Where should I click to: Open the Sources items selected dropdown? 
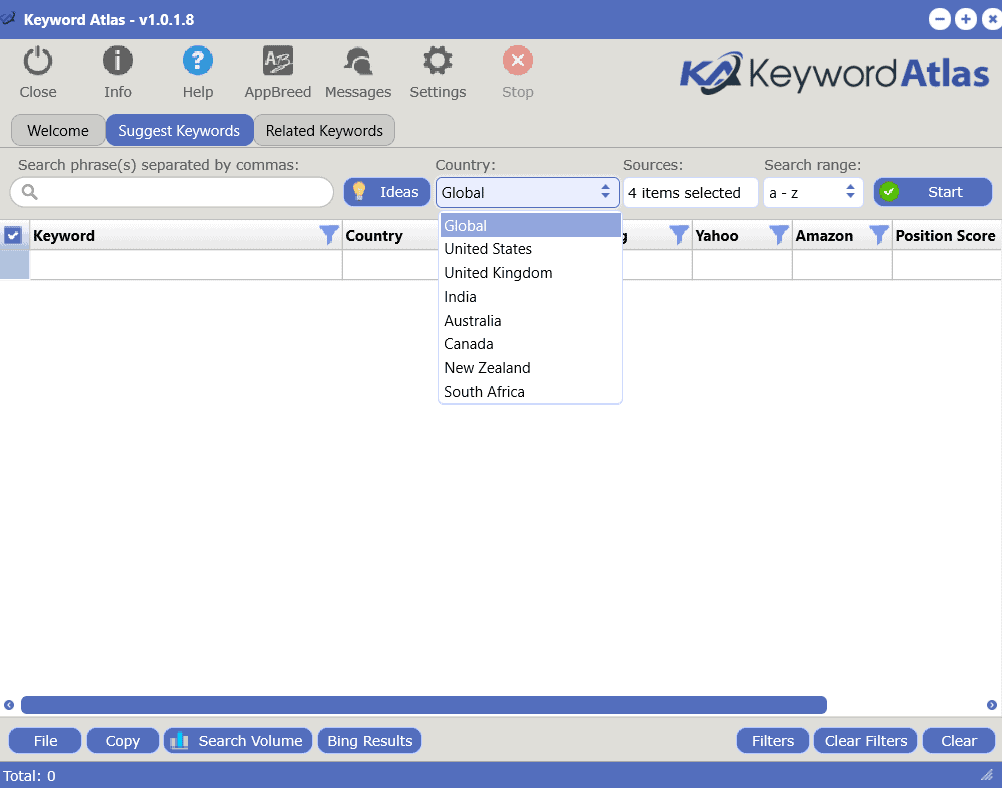[x=689, y=193]
